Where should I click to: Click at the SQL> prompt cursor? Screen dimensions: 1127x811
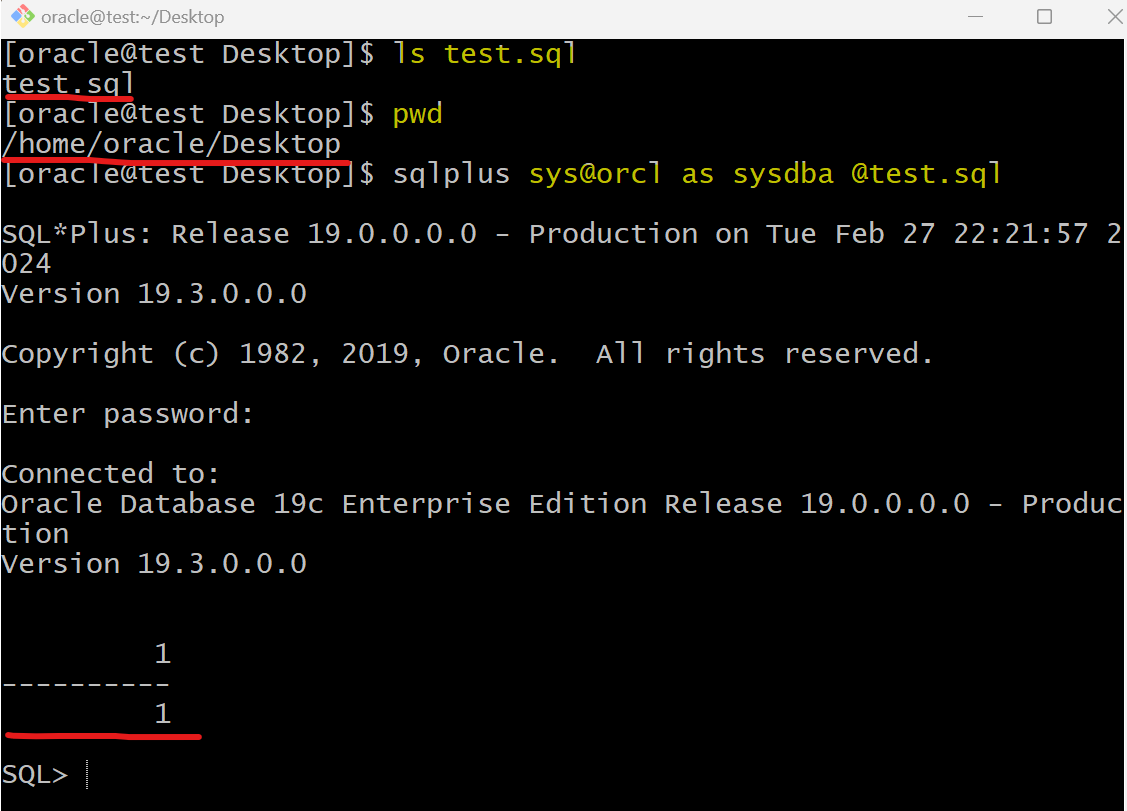coord(87,774)
